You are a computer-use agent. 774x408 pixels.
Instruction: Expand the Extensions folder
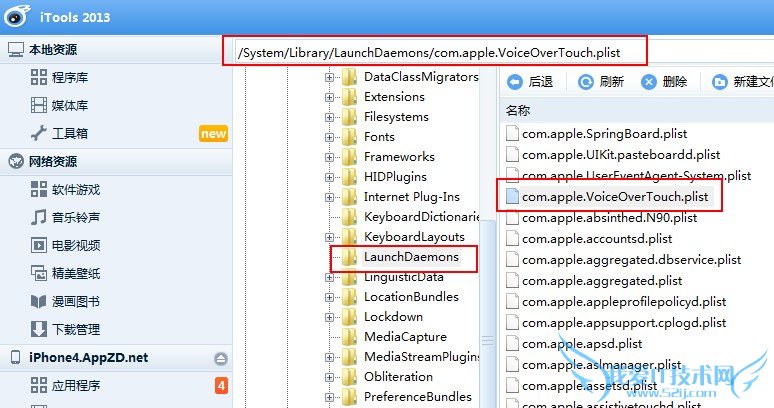click(x=329, y=97)
